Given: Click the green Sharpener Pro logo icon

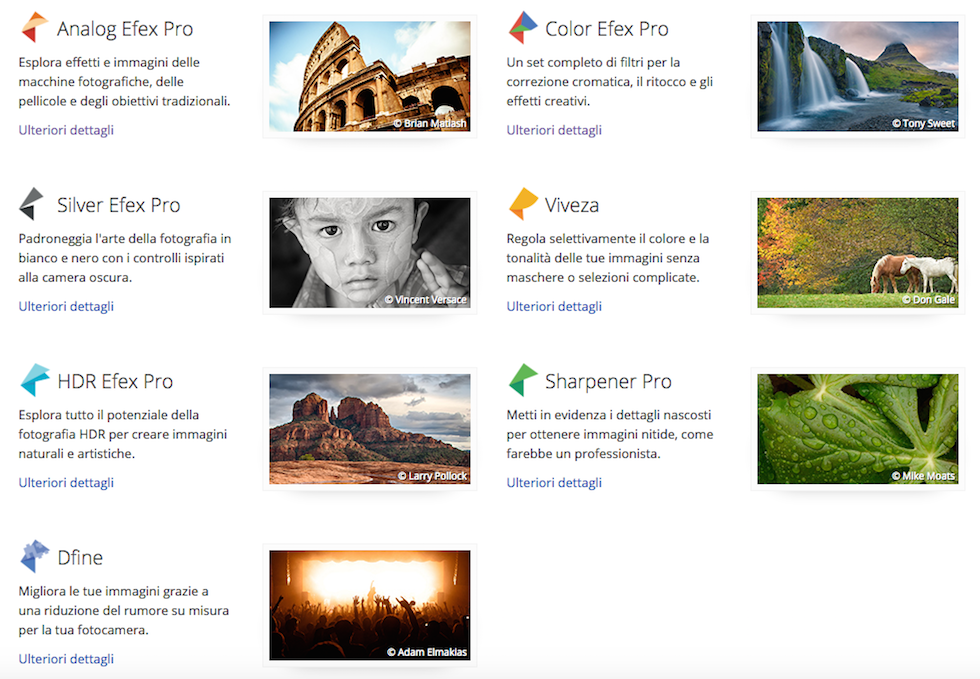Looking at the screenshot, I should click(x=523, y=380).
